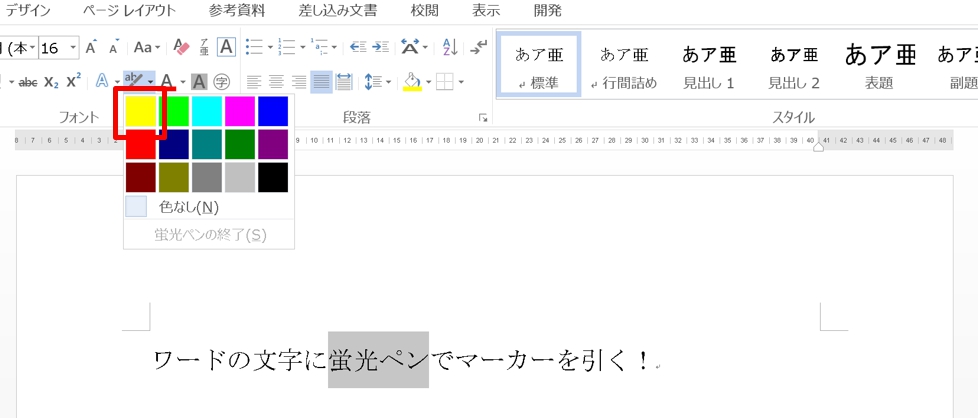This screenshot has height=418, width=978.
Task: Pick the yellow highlight color
Action: pos(141,111)
